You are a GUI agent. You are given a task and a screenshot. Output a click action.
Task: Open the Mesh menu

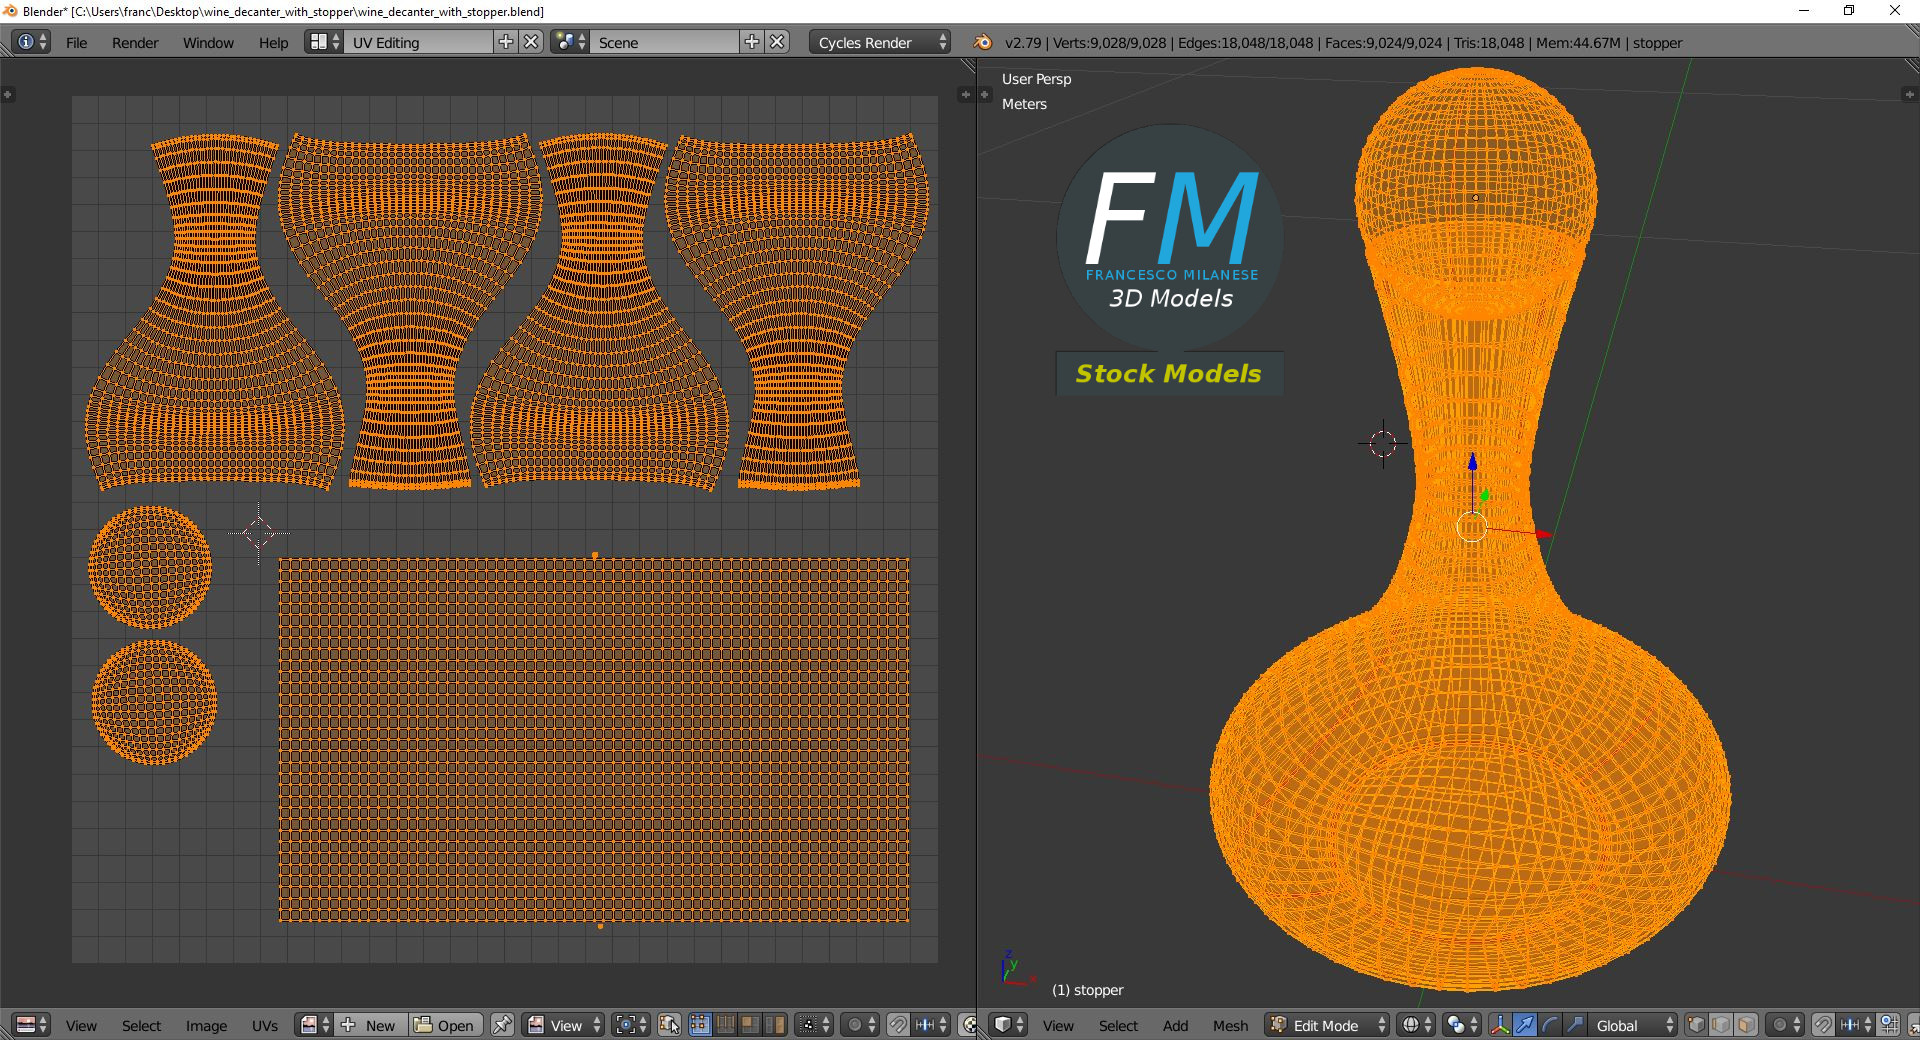pyautogui.click(x=1230, y=1026)
